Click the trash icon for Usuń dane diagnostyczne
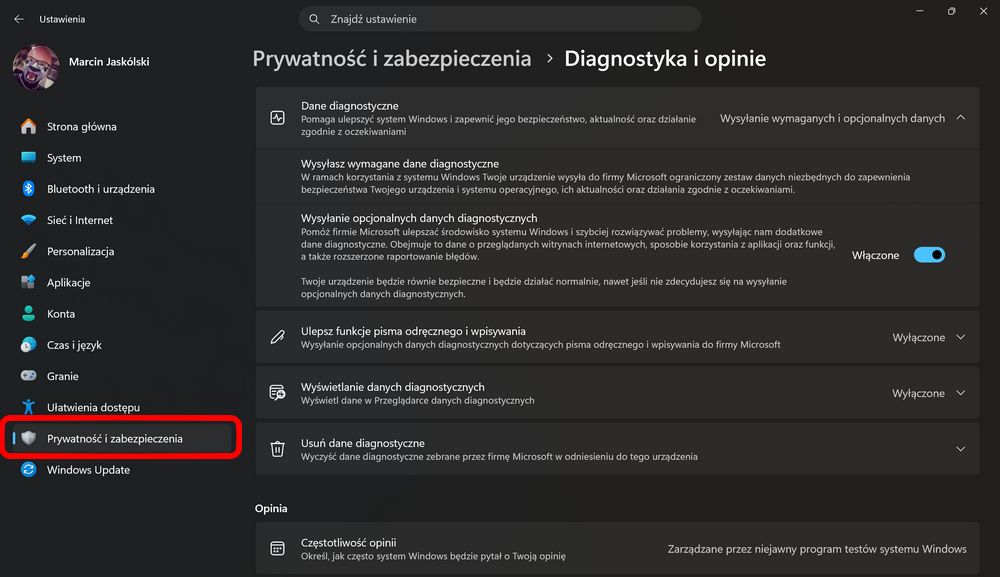 [x=277, y=449]
